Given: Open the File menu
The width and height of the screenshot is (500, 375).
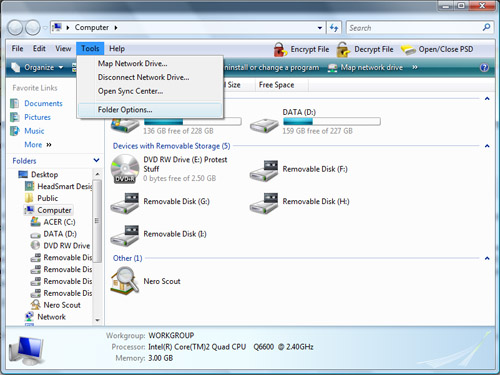Looking at the screenshot, I should click(x=17, y=49).
